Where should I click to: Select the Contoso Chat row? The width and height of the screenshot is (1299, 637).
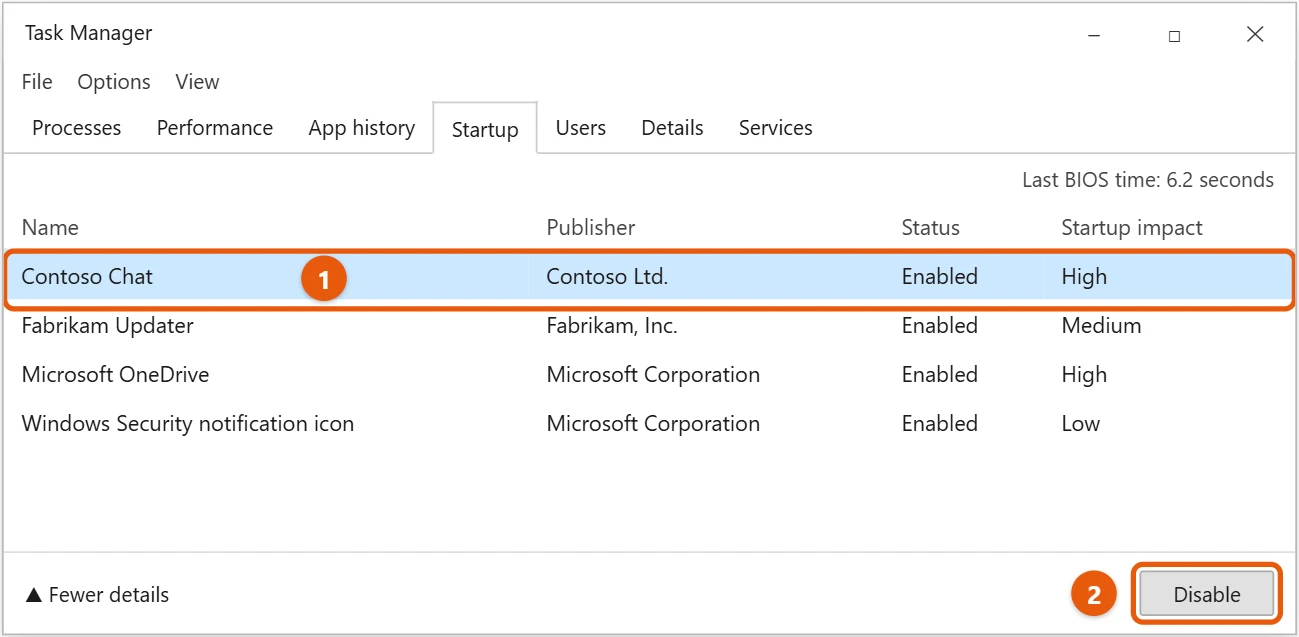[x=649, y=277]
